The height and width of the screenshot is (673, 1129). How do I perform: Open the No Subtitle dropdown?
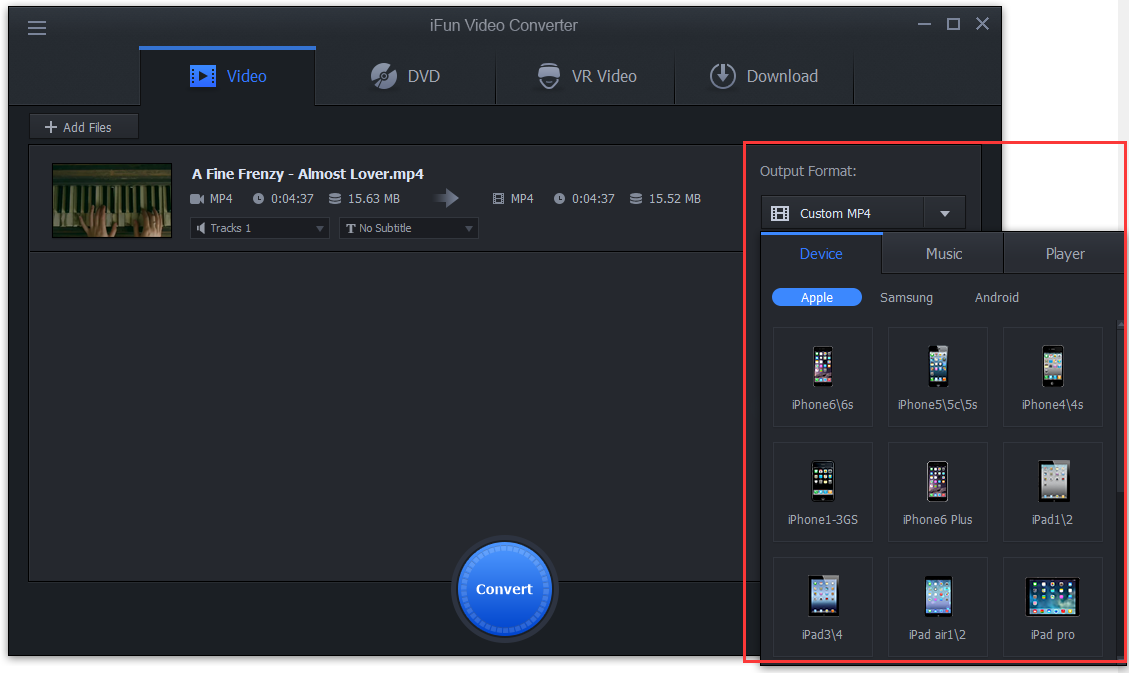(x=409, y=228)
